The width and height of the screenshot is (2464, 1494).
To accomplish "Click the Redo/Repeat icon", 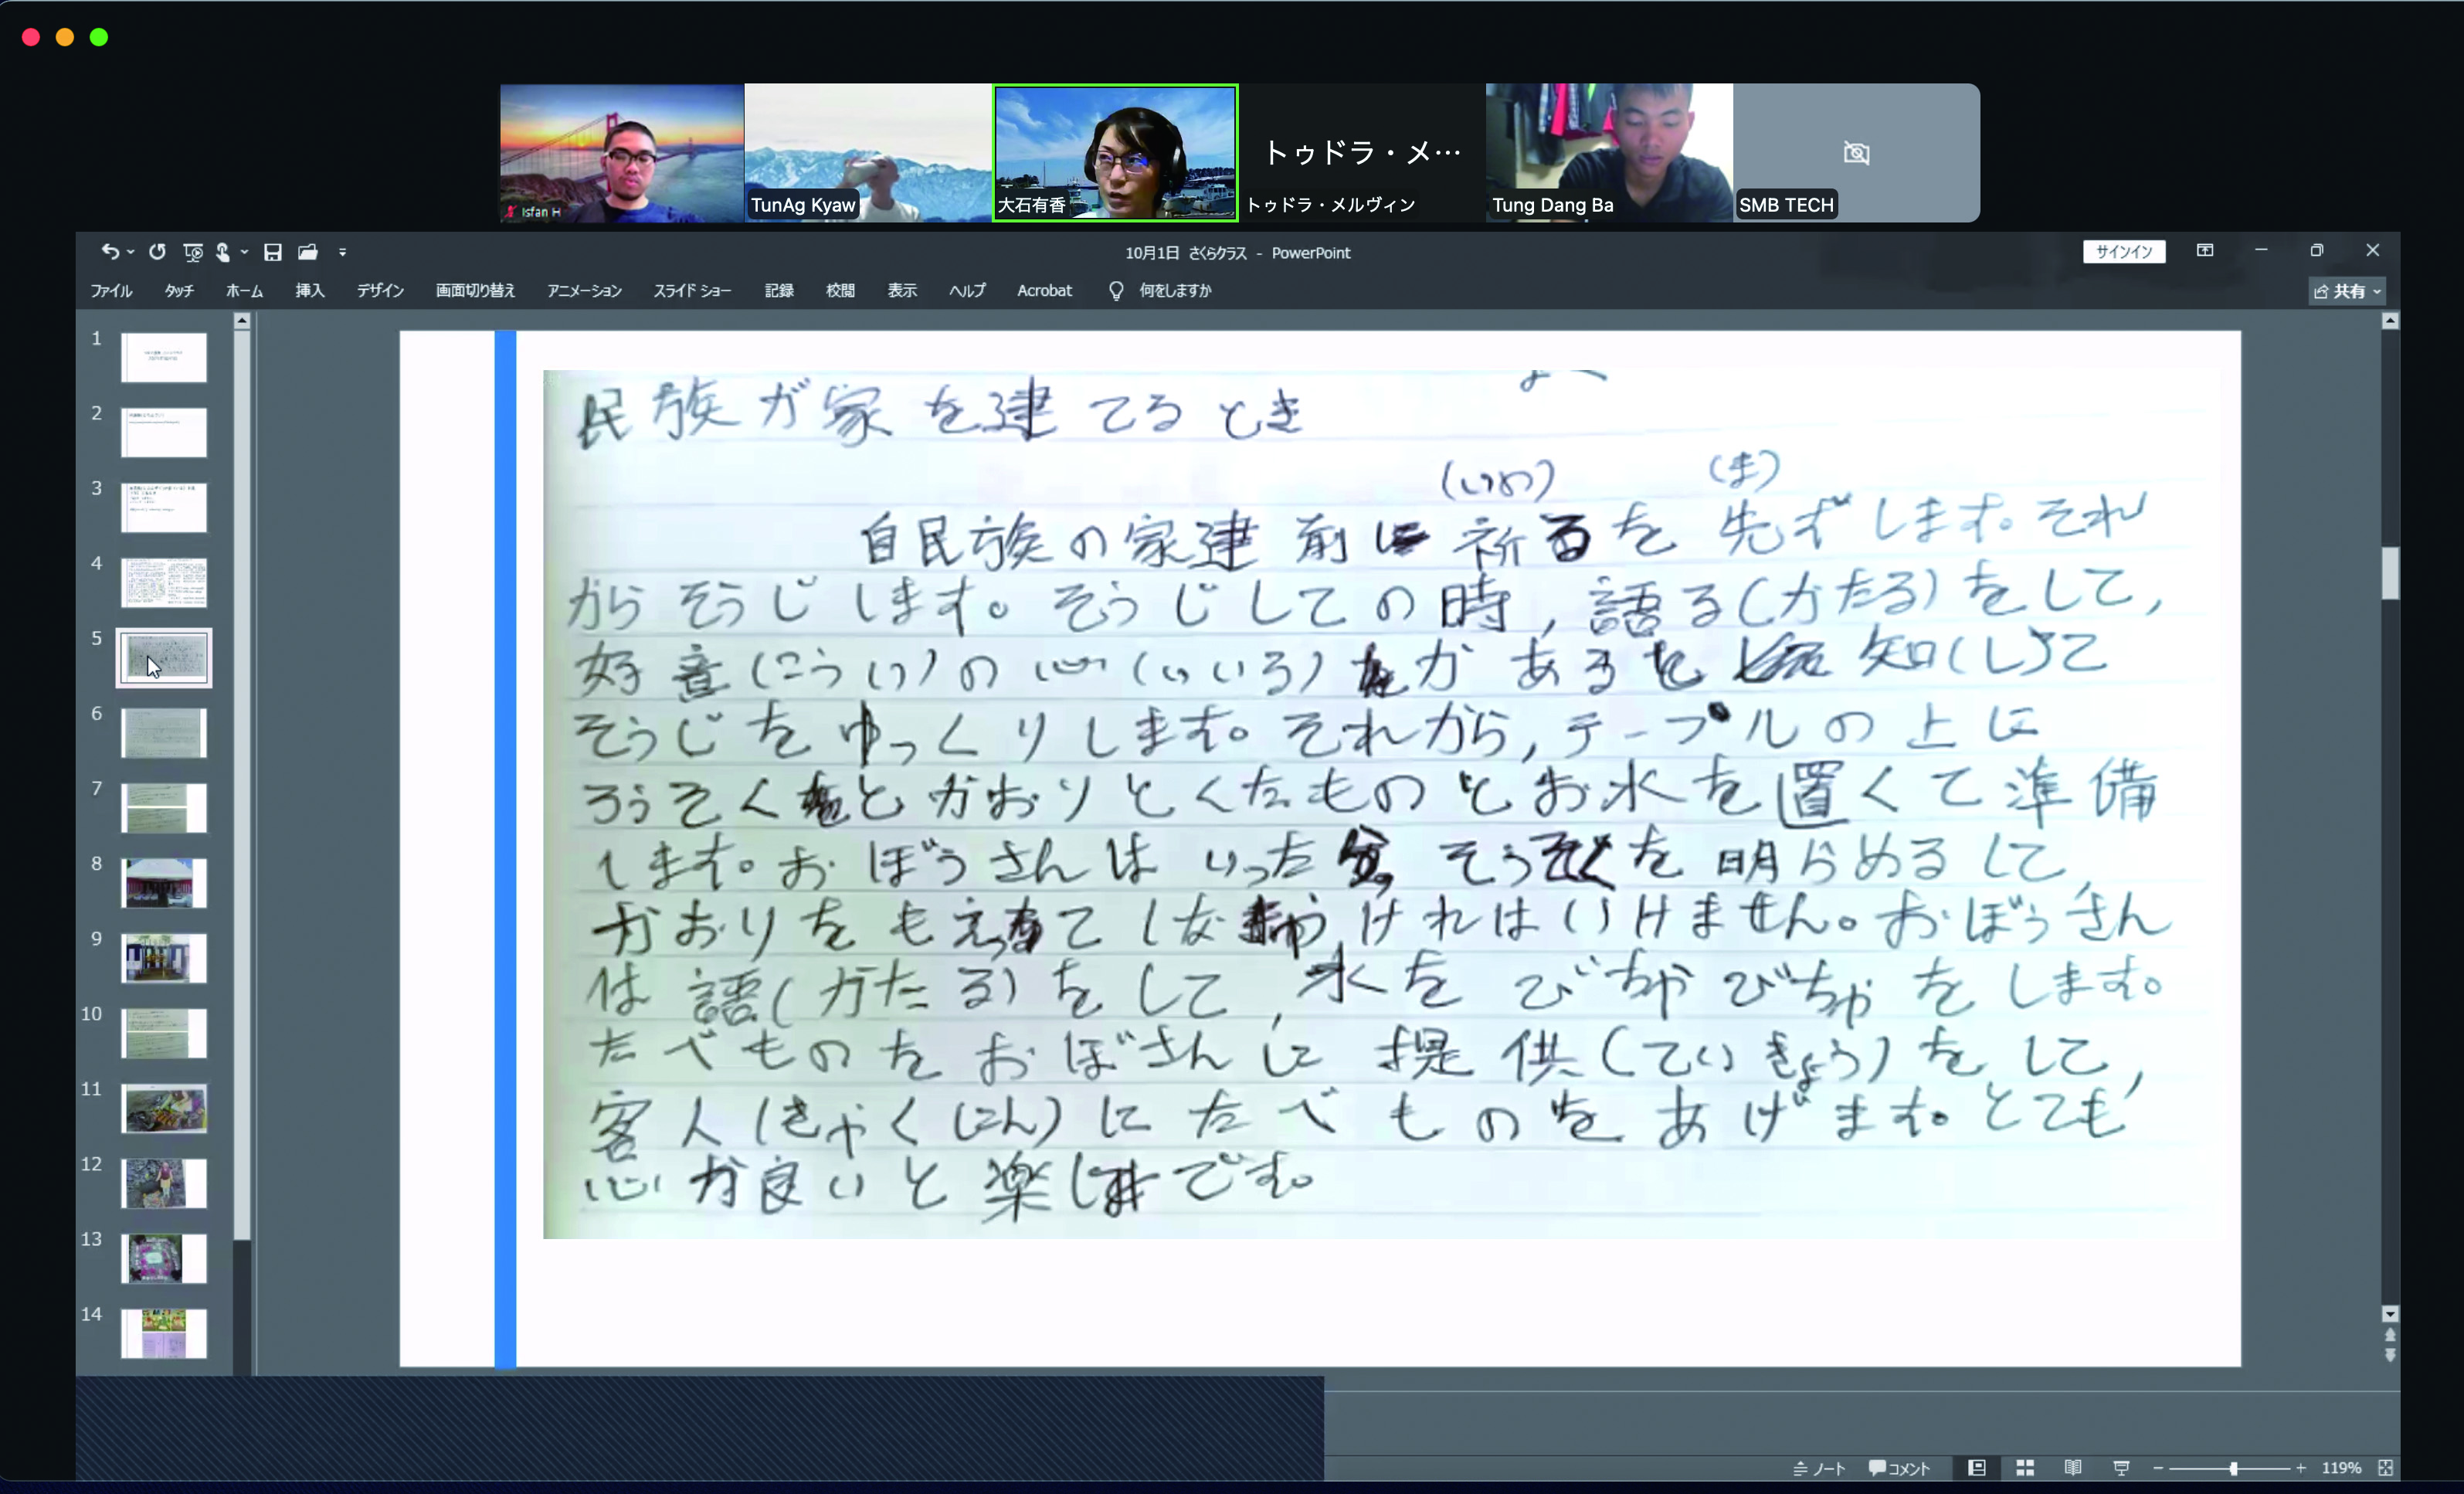I will pyautogui.click(x=157, y=252).
